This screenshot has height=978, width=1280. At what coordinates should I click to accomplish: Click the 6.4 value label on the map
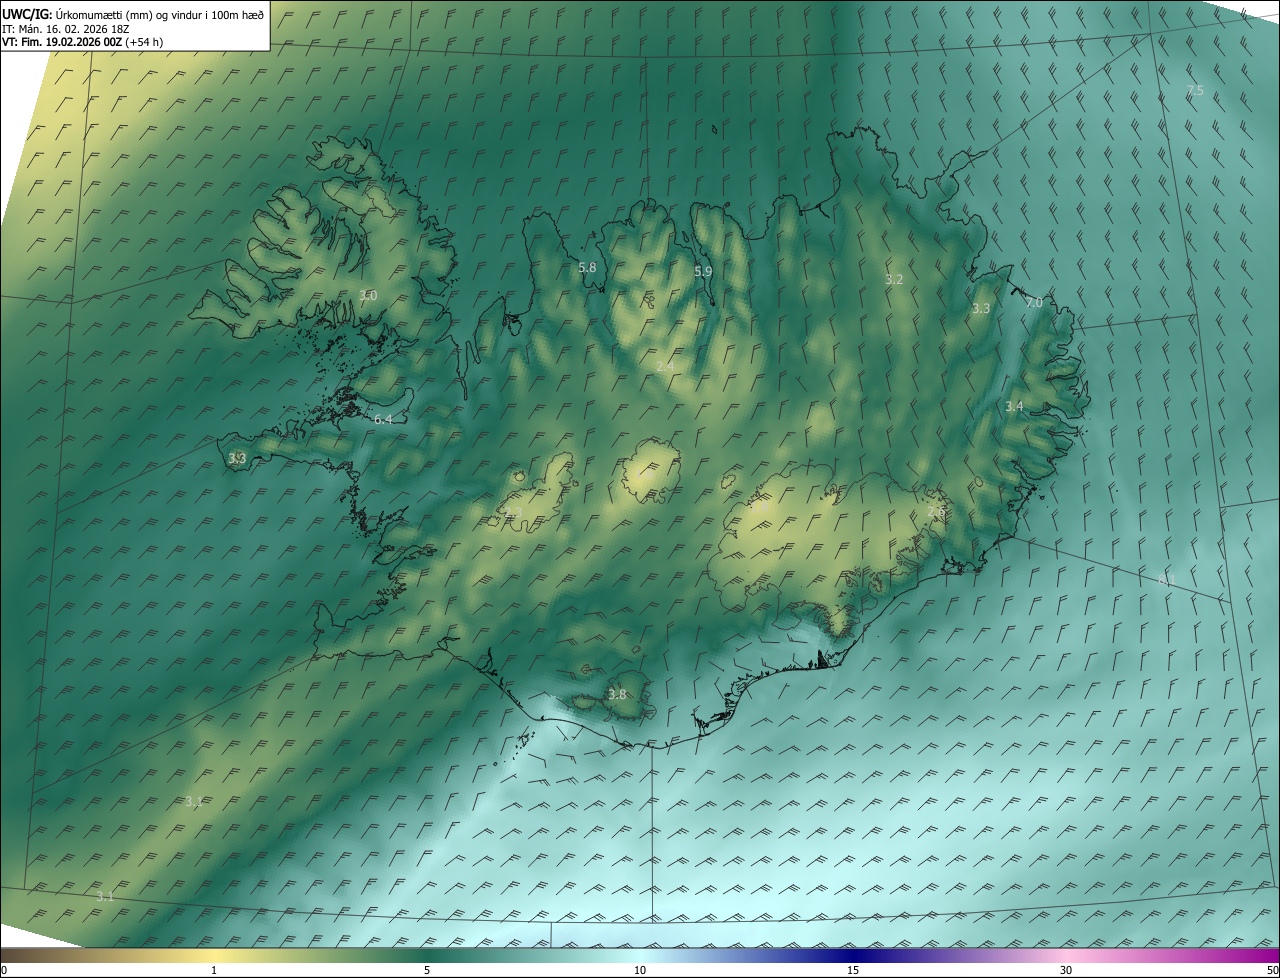click(383, 419)
